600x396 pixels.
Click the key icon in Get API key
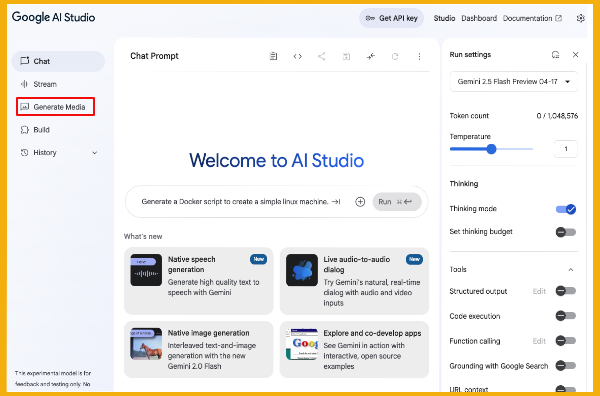(370, 18)
